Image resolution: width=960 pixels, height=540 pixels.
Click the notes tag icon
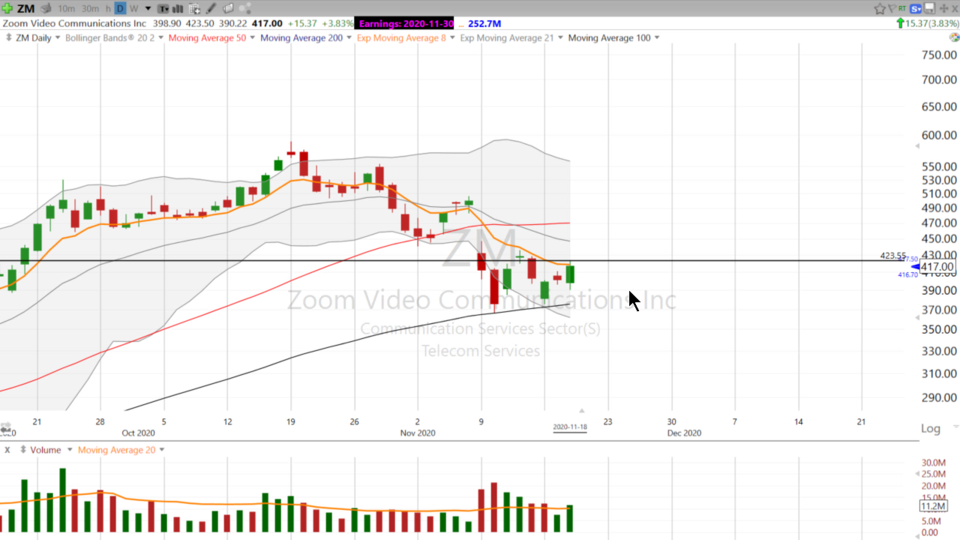[x=228, y=9]
